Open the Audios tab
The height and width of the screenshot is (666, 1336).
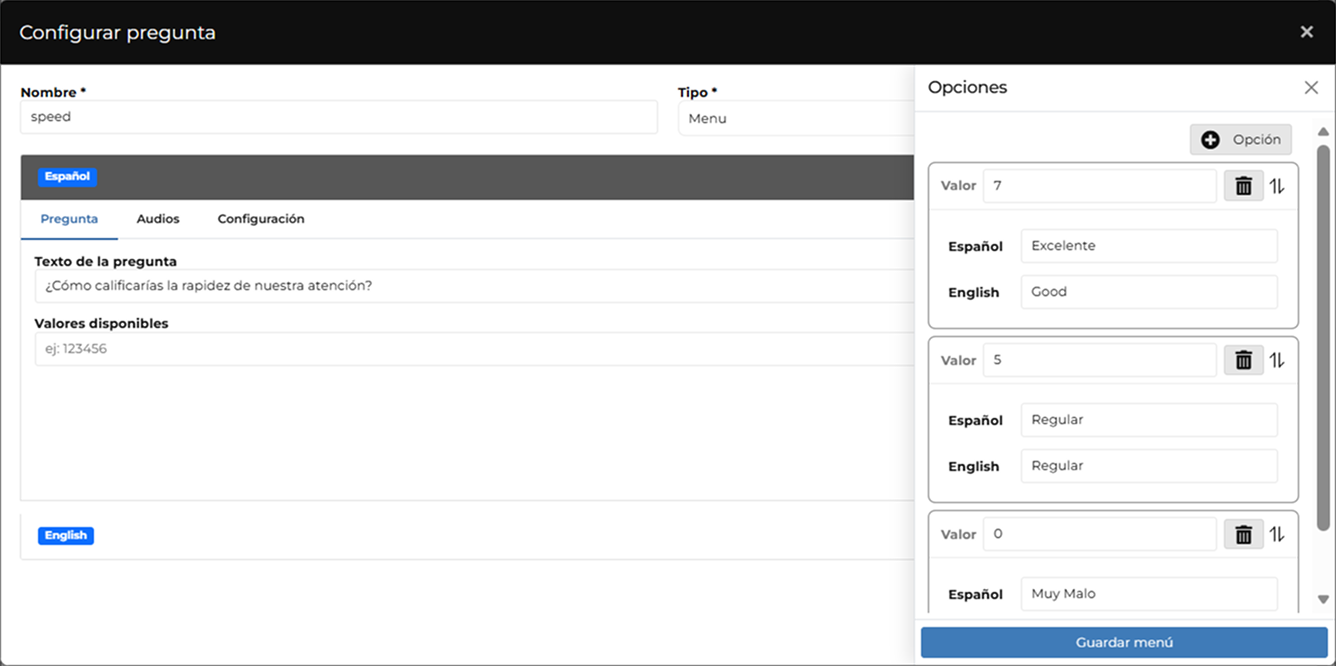point(158,219)
